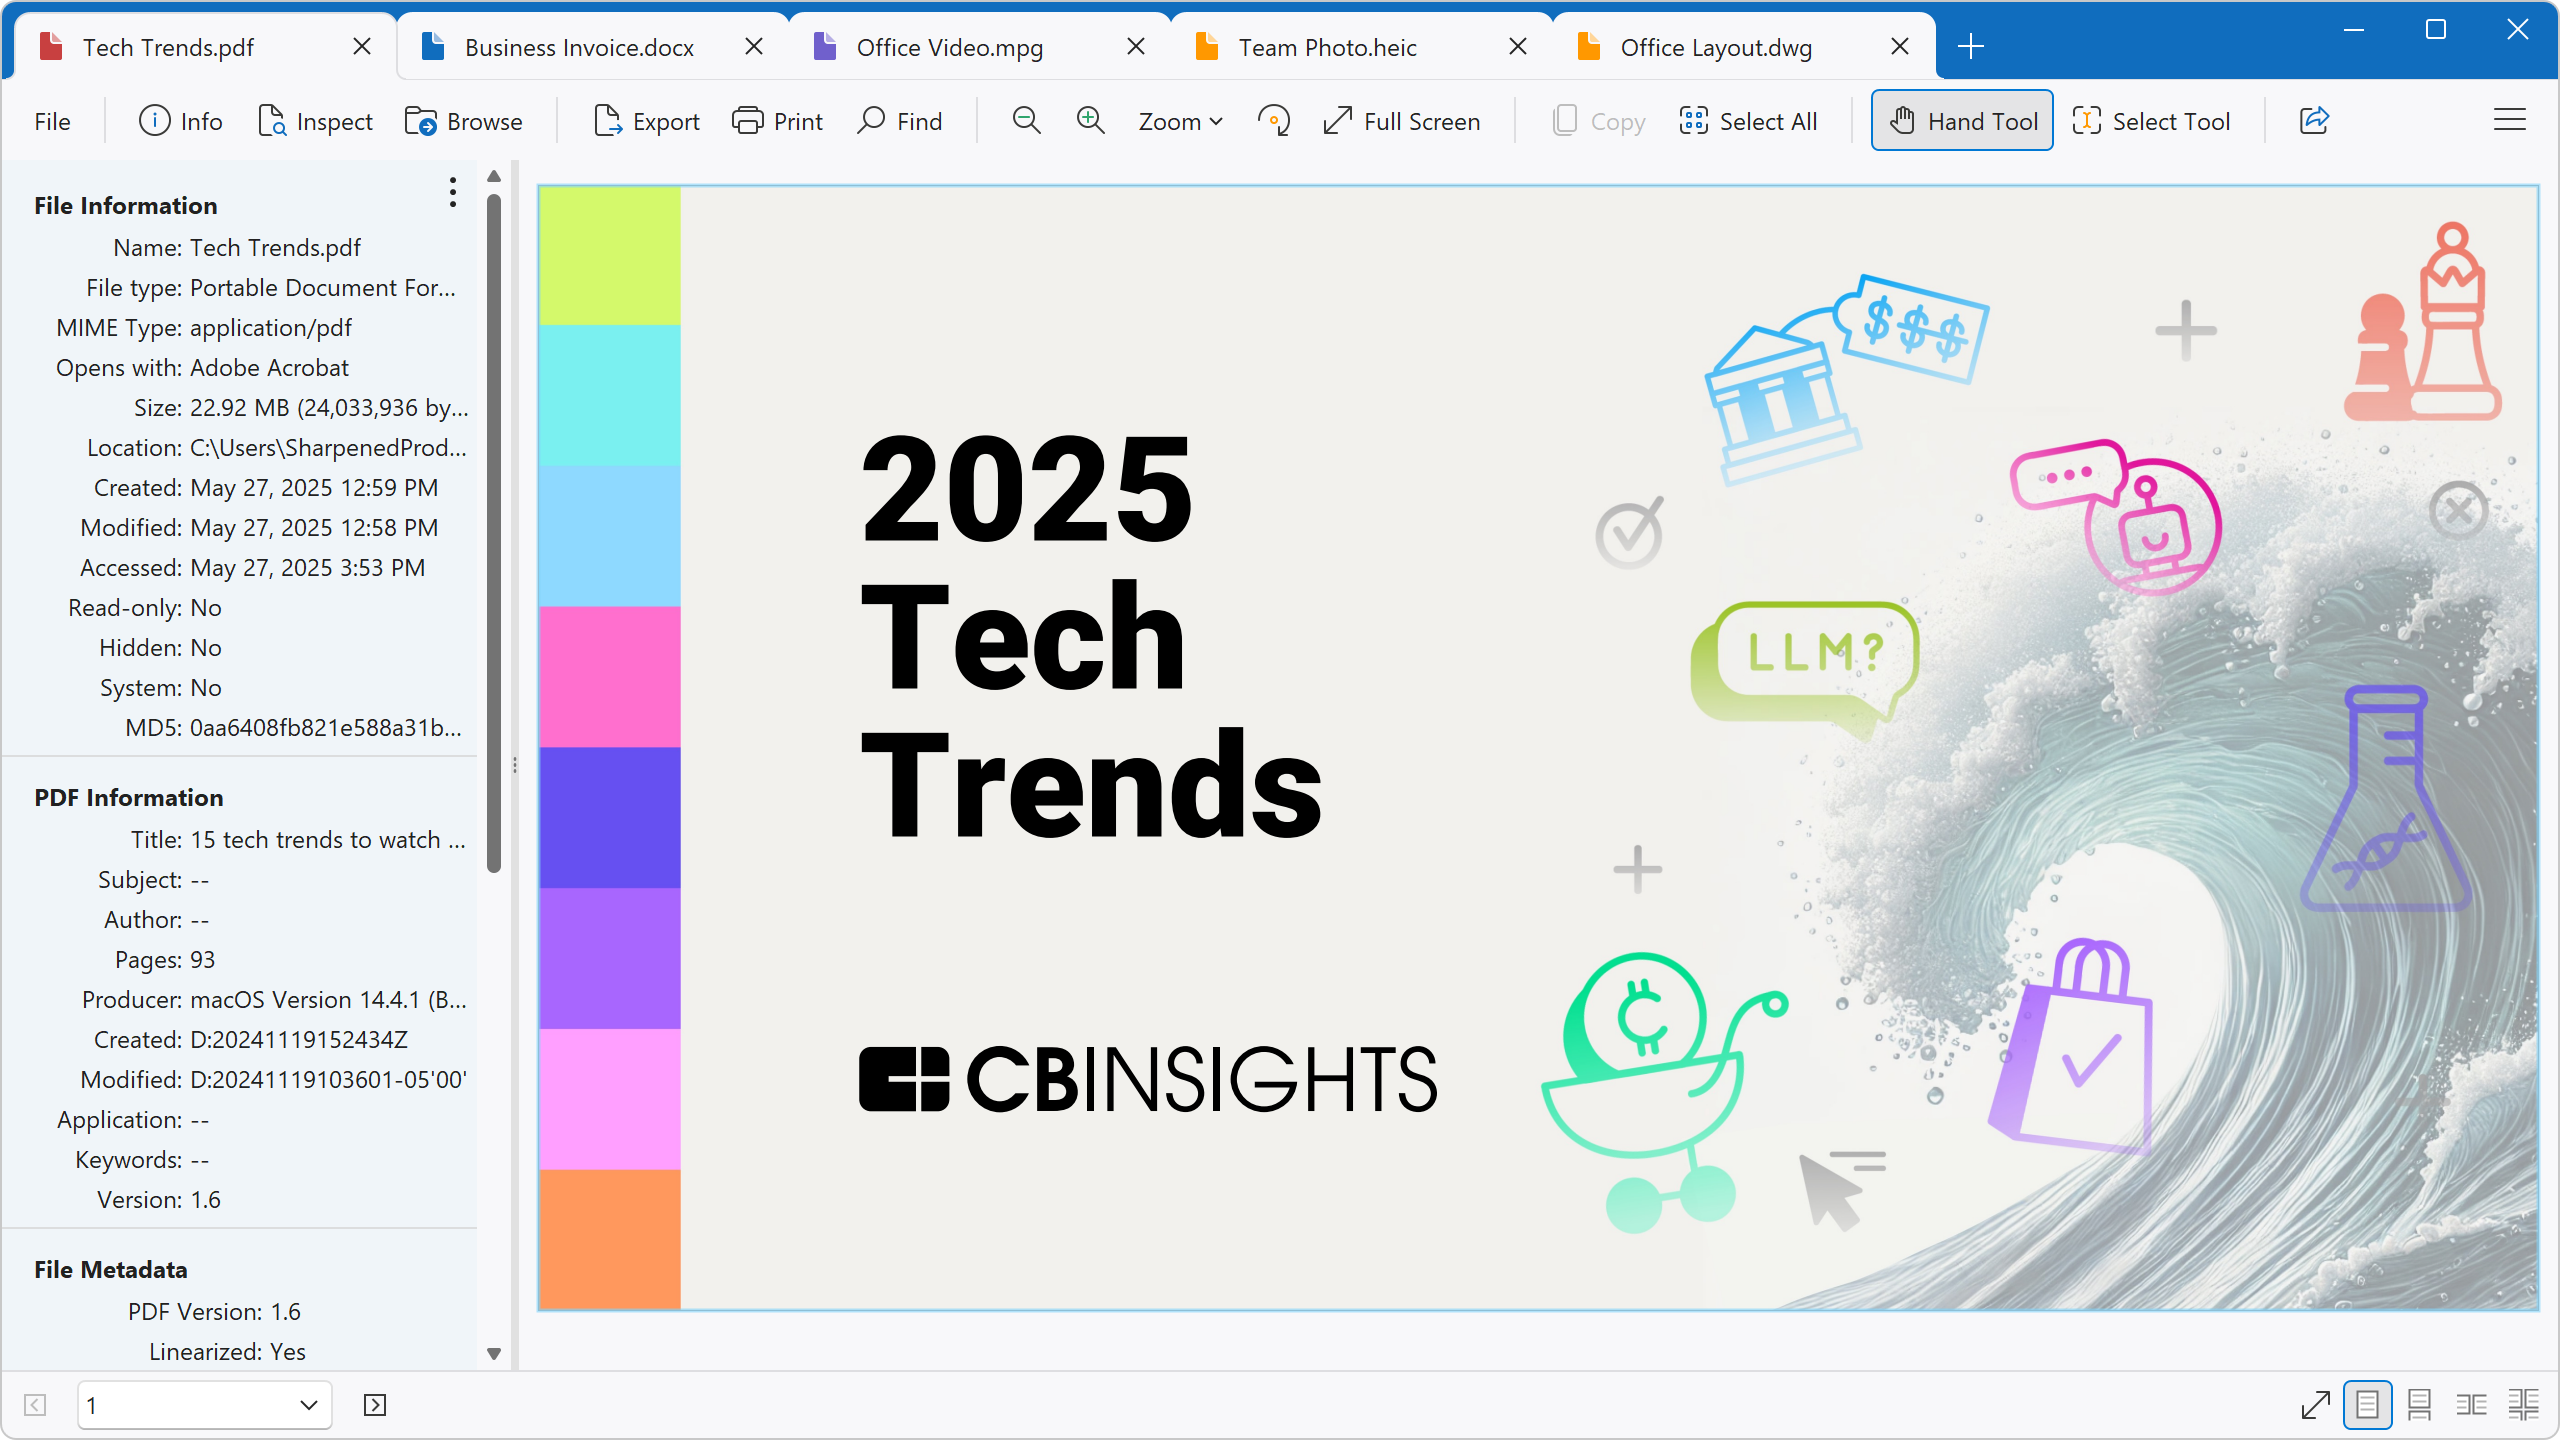Click the rotate view icon
Screen dimensions: 2560x1440
1273,121
